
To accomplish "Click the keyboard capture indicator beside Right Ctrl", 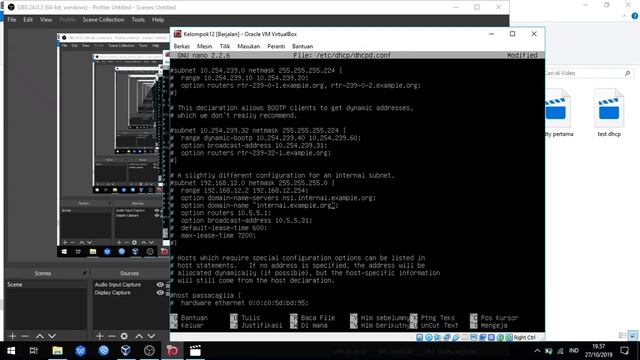I will 509,337.
